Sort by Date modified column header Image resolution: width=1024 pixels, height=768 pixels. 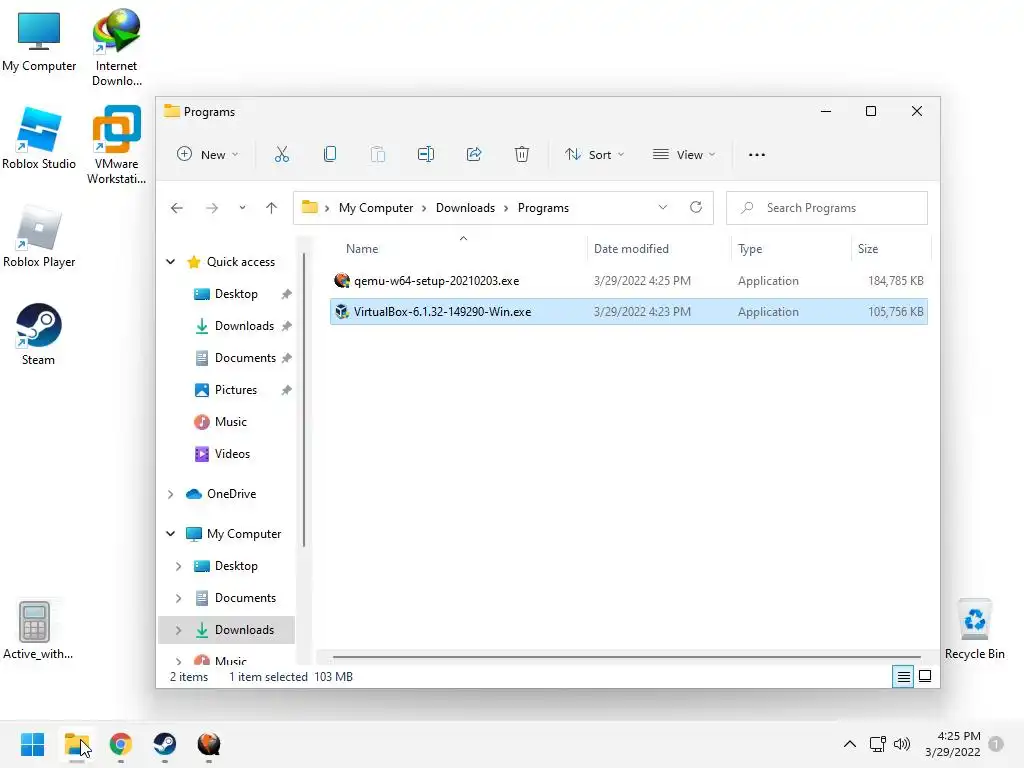coord(658,249)
